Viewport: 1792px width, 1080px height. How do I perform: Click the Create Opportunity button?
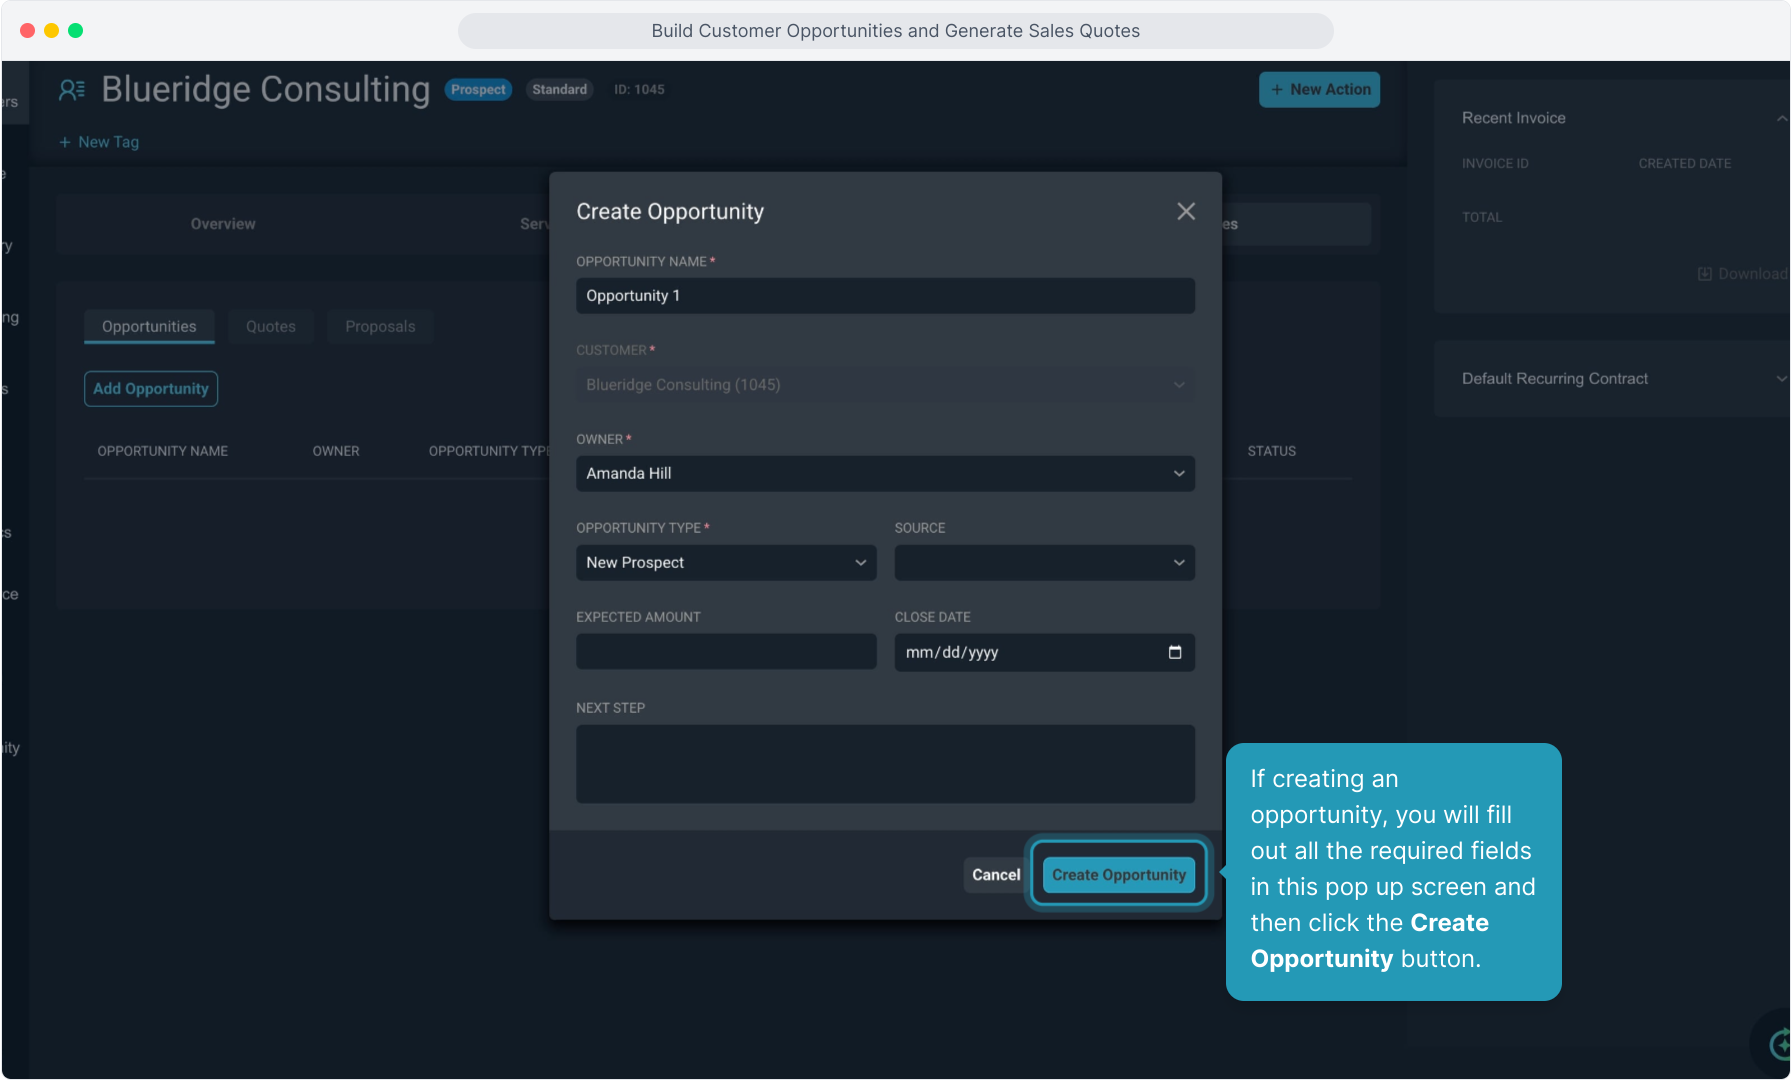[x=1118, y=875]
